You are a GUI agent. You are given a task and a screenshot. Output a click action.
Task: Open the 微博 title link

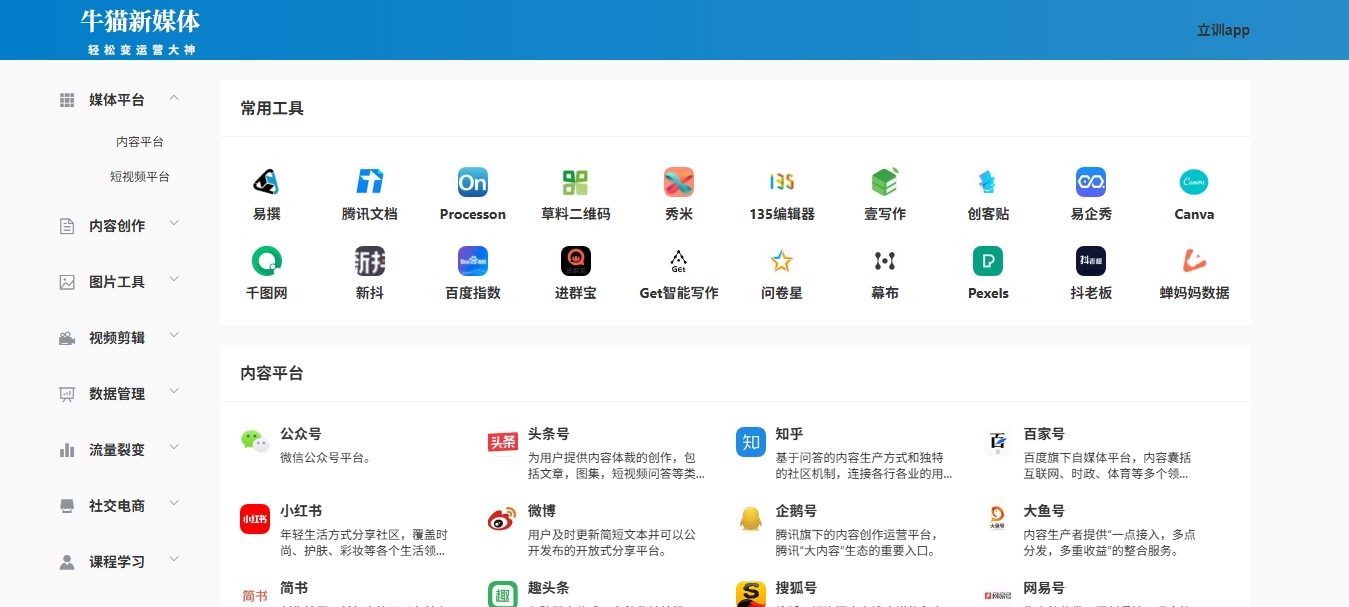click(542, 511)
